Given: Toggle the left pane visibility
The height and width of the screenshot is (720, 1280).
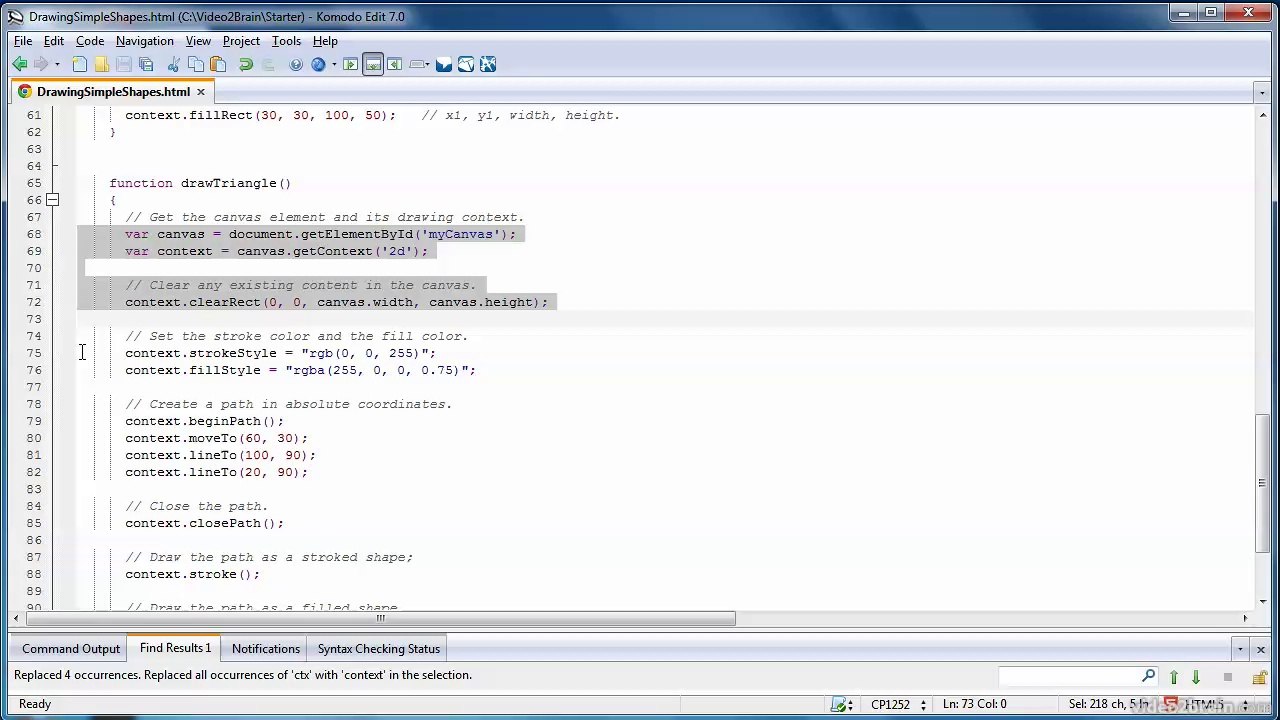Looking at the screenshot, I should pyautogui.click(x=350, y=64).
